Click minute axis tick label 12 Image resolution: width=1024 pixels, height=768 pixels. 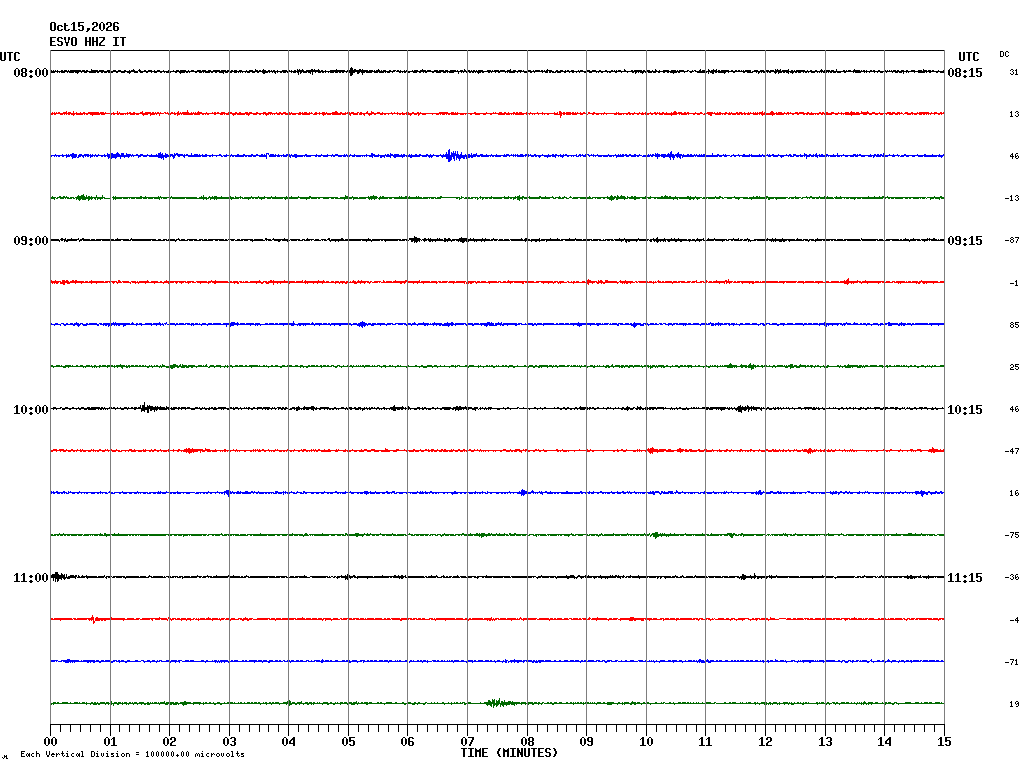click(x=765, y=741)
